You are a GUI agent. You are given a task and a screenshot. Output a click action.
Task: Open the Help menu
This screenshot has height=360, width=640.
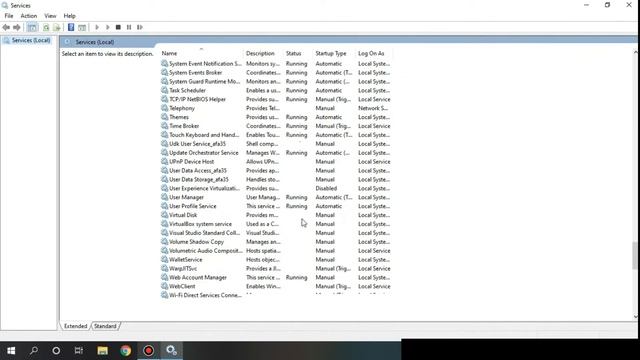[69, 16]
